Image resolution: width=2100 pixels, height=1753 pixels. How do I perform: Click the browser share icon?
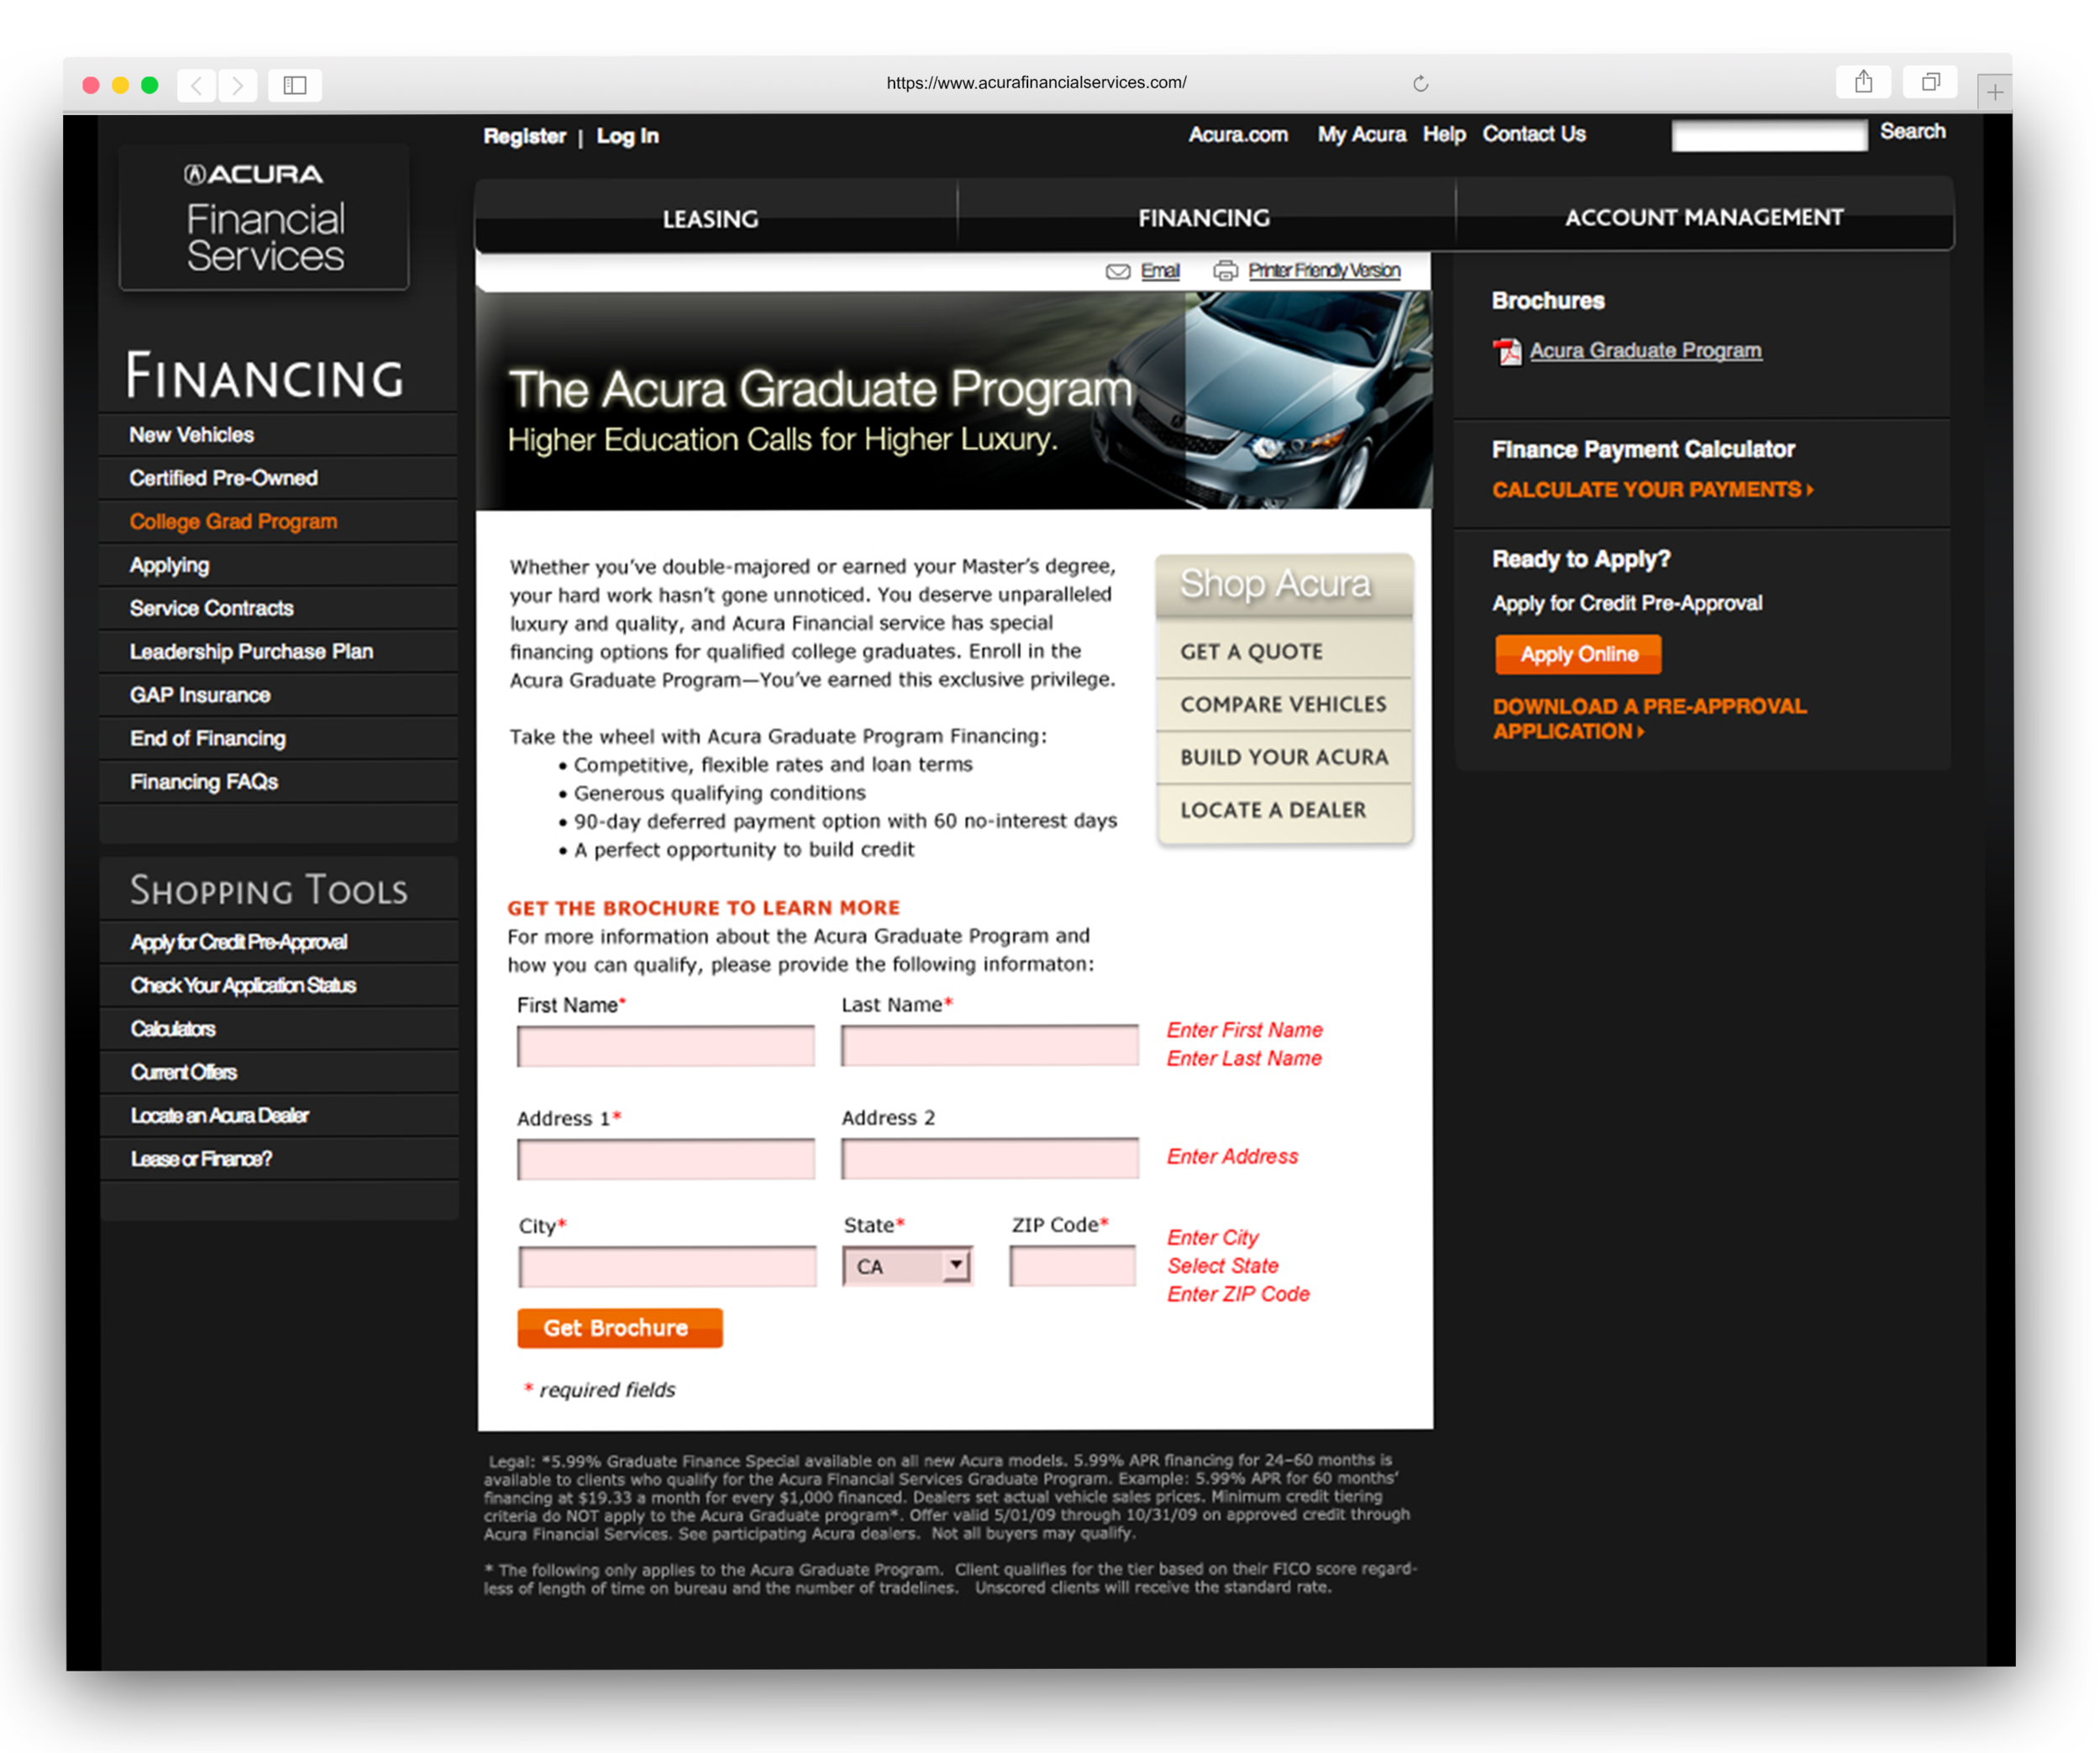1863,83
